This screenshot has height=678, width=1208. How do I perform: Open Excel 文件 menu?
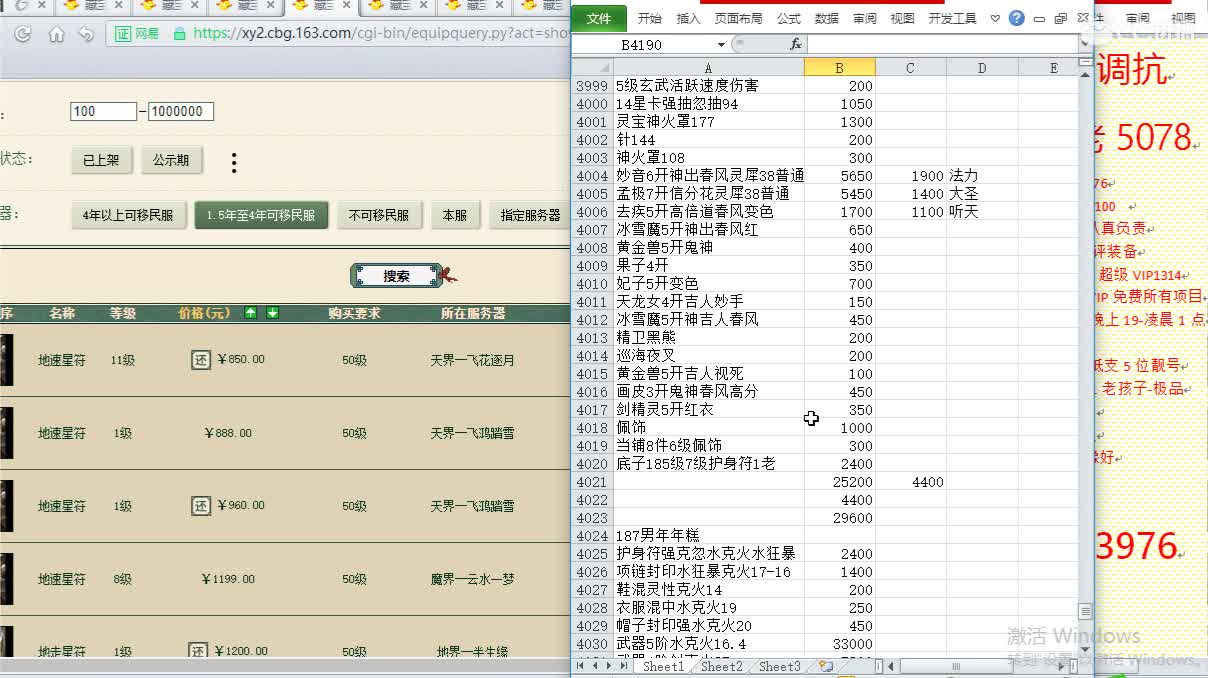tap(599, 18)
